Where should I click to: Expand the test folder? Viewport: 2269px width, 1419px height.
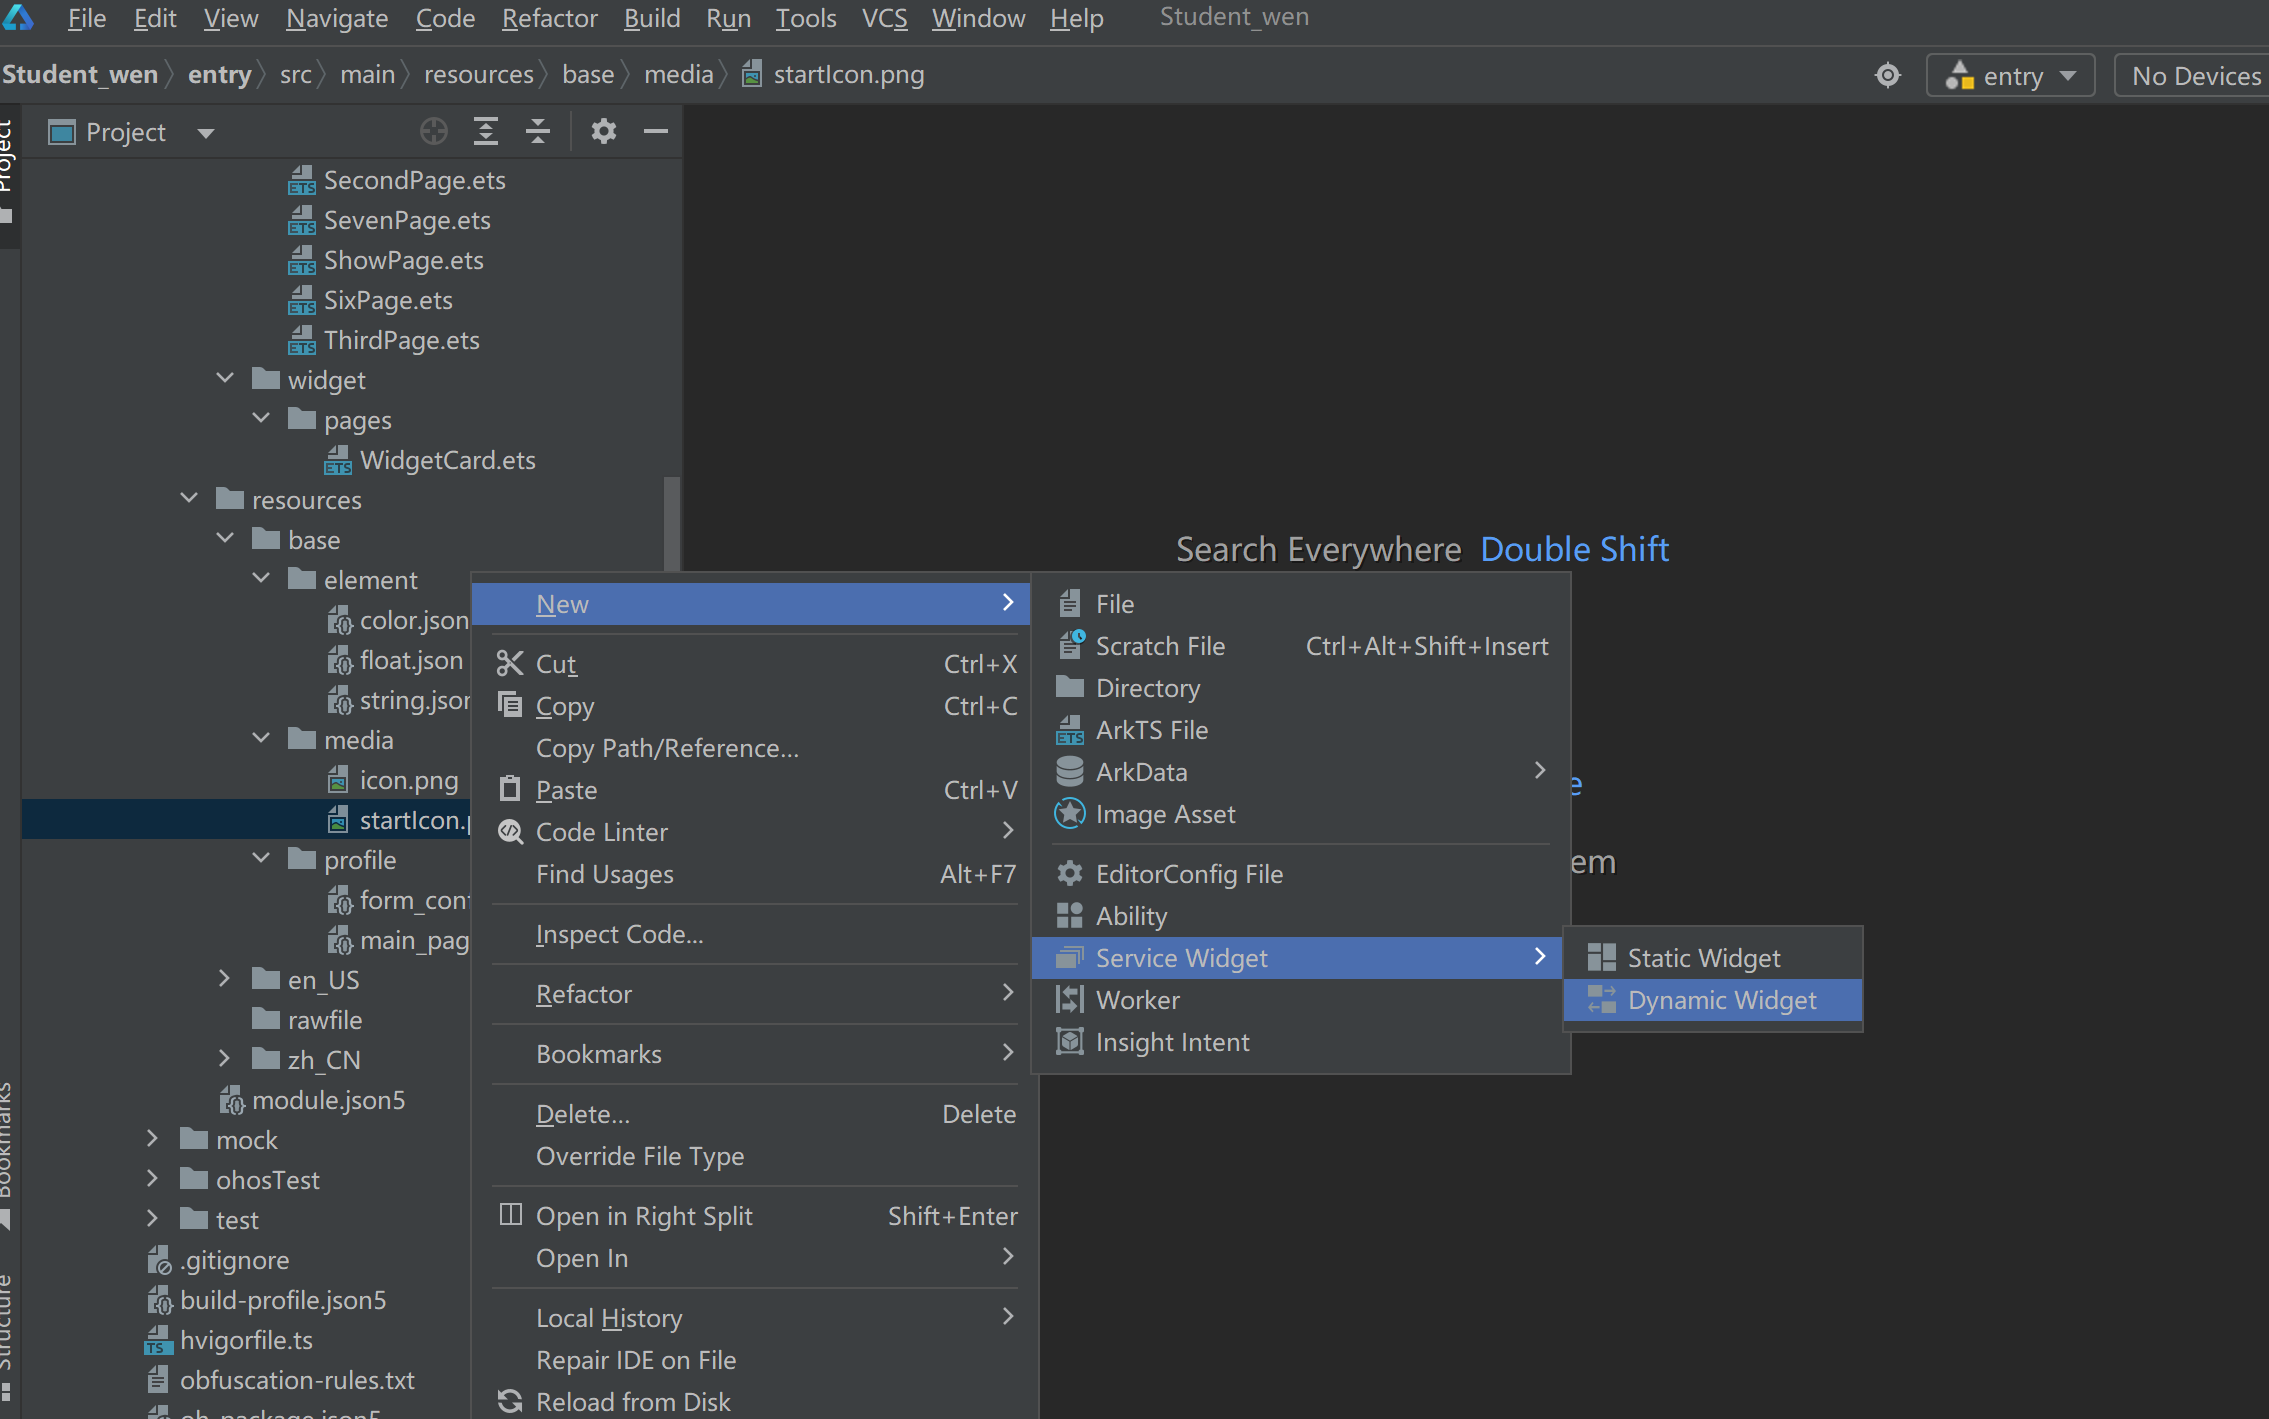coord(152,1219)
